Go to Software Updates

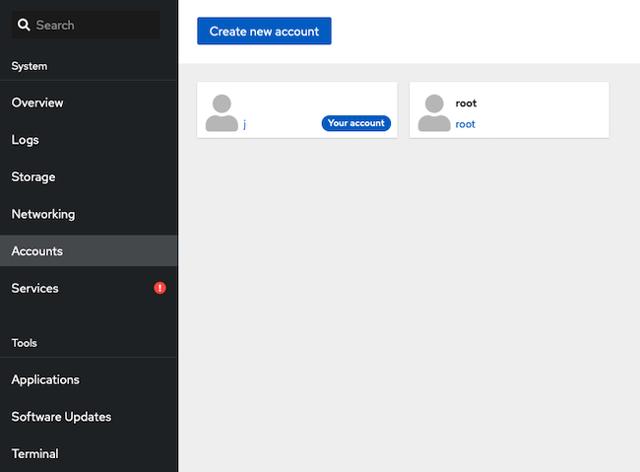coord(61,417)
